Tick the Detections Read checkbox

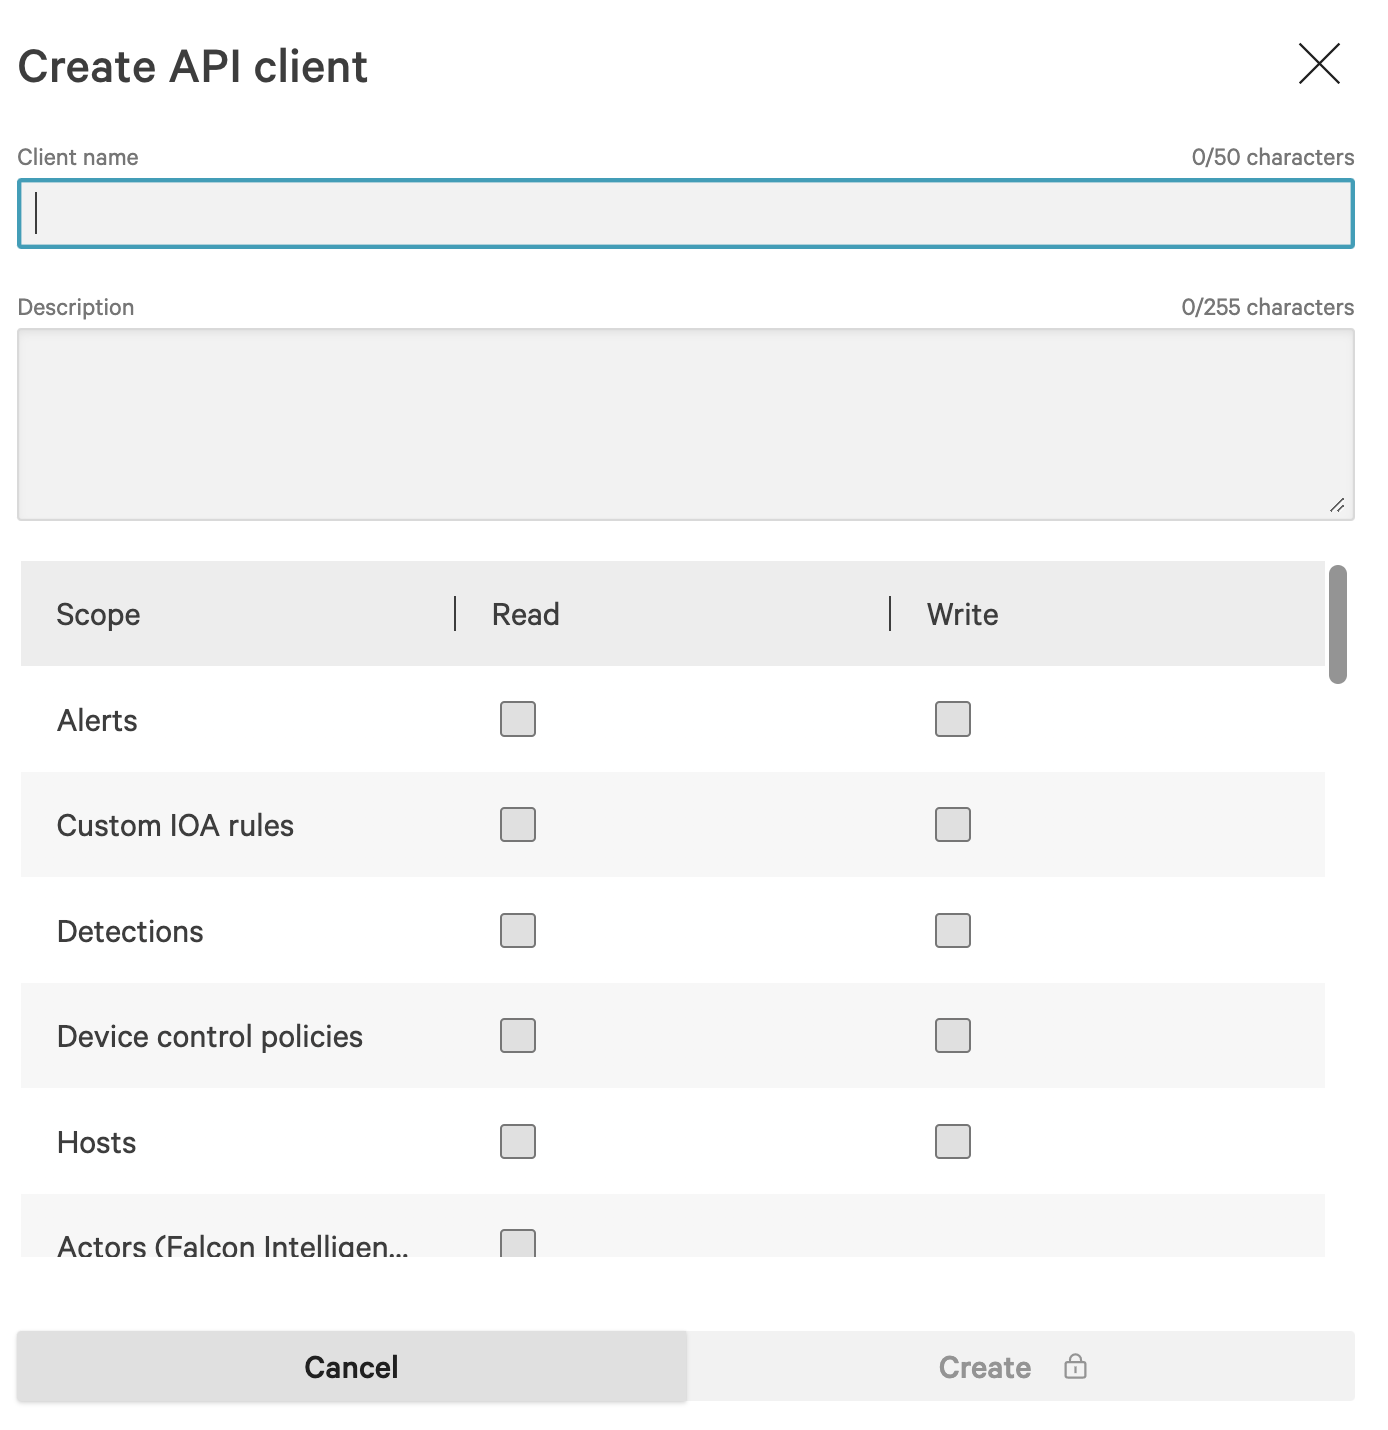(518, 930)
